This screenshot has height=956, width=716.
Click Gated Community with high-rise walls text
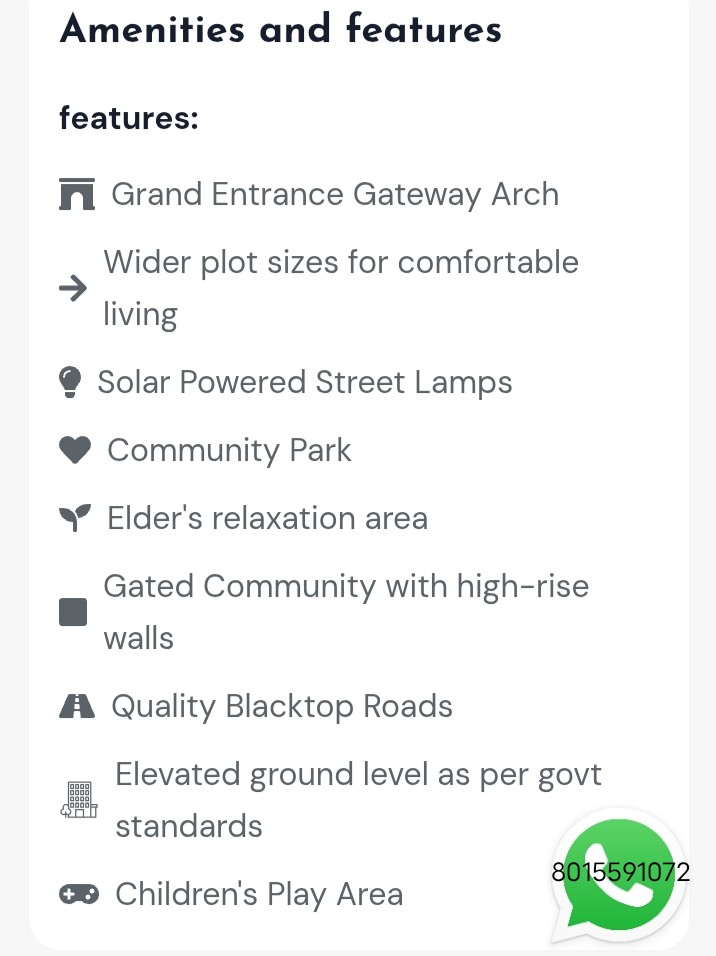click(x=345, y=611)
